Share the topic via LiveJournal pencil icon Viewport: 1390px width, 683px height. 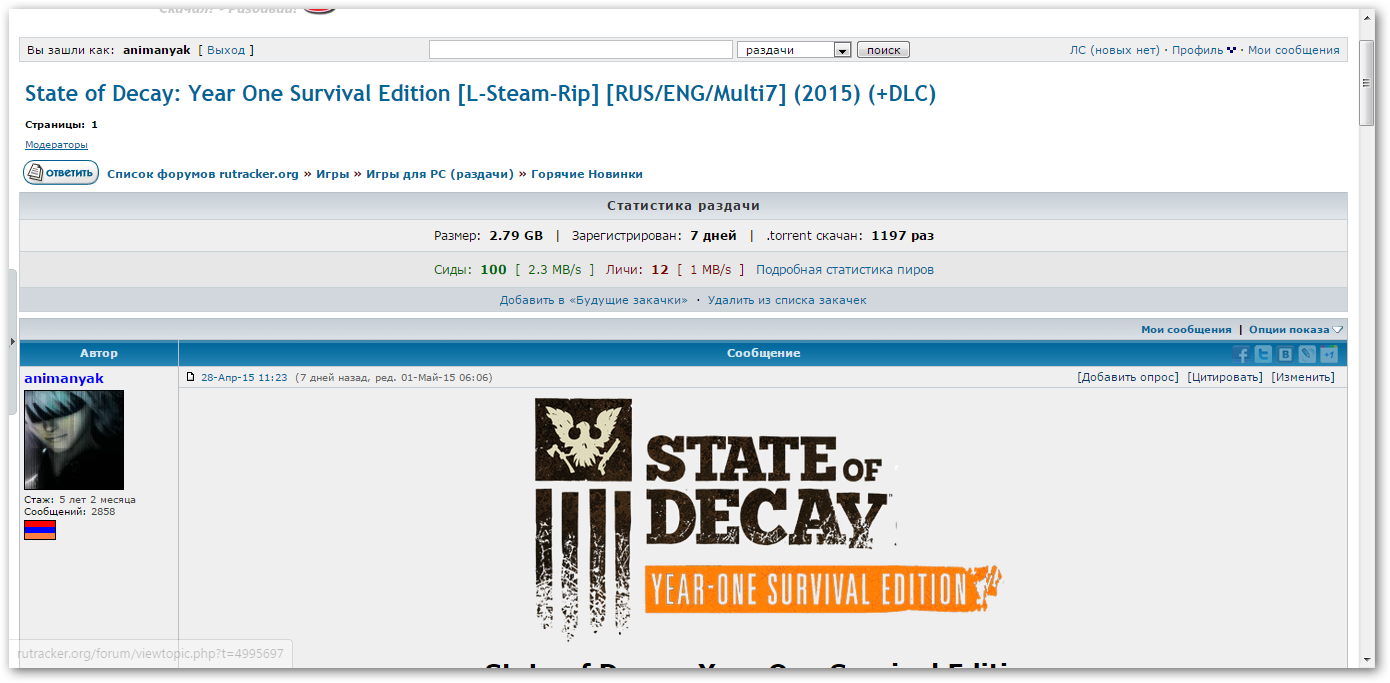(x=1307, y=354)
